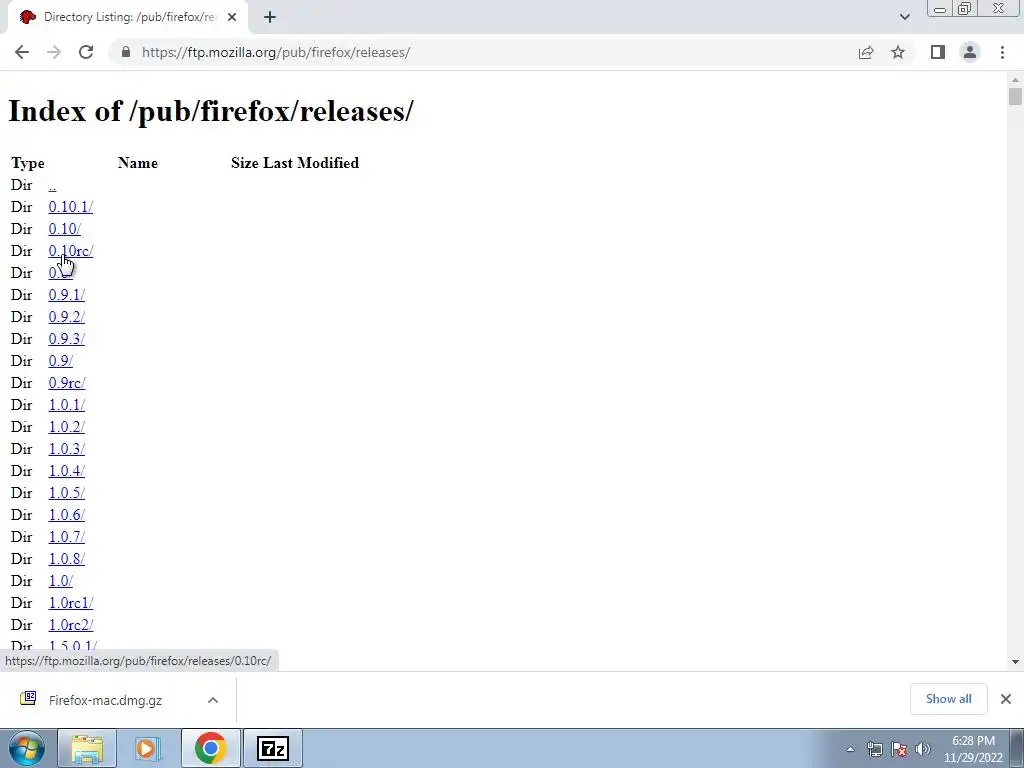Screen dimensions: 1024x768
Task: Open the Chrome three-dot menu
Action: point(1002,52)
